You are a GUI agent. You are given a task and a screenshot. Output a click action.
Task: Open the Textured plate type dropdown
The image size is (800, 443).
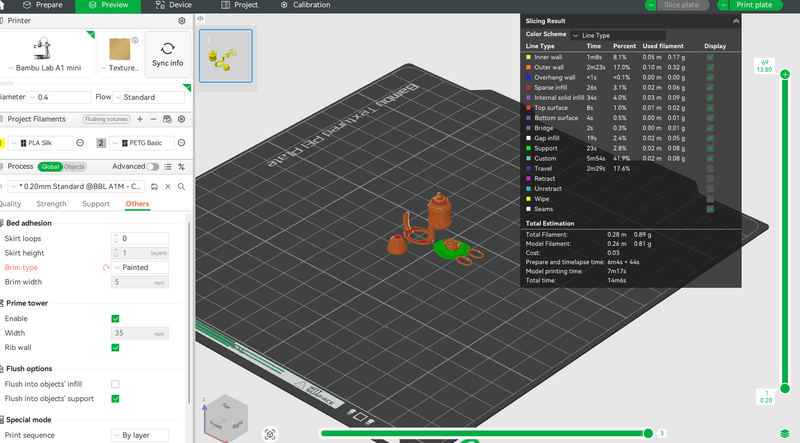click(x=120, y=55)
